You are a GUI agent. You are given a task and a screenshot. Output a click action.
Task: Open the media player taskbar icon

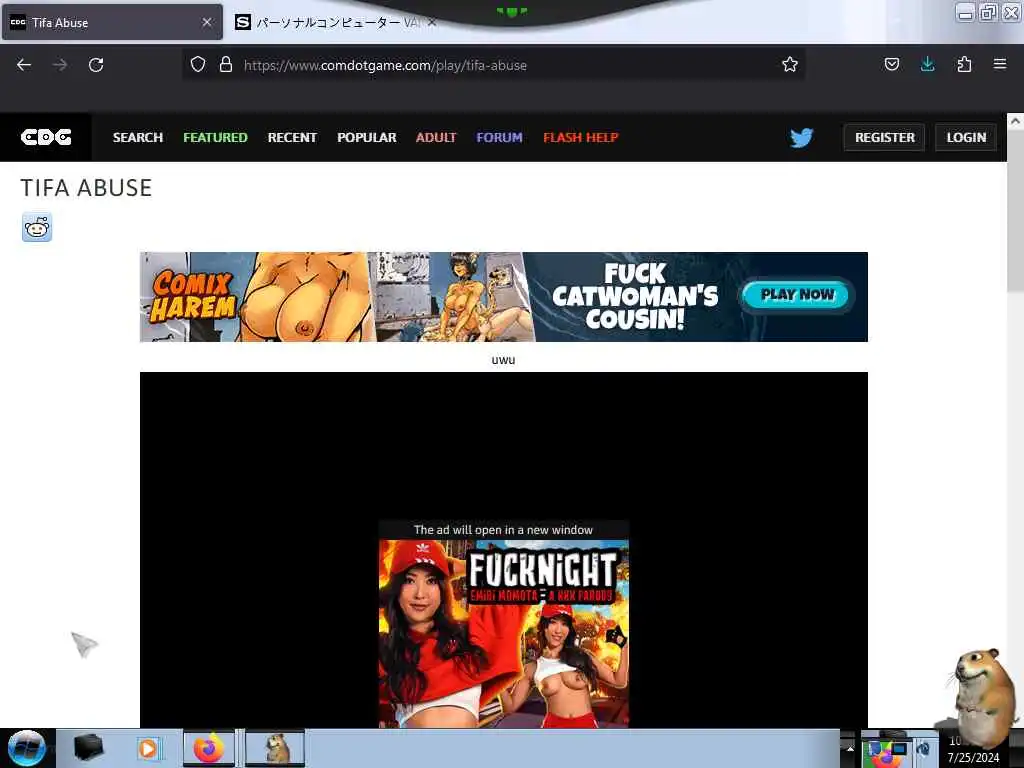point(148,748)
